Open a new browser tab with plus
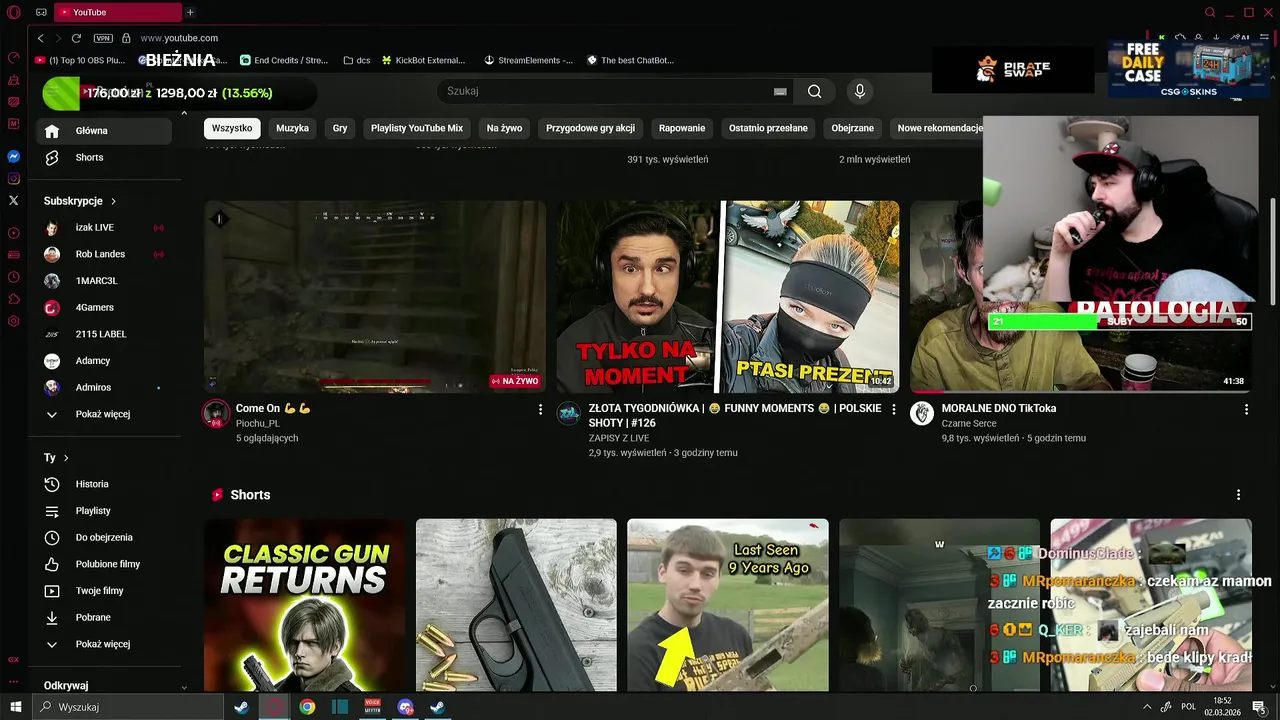 pos(190,12)
